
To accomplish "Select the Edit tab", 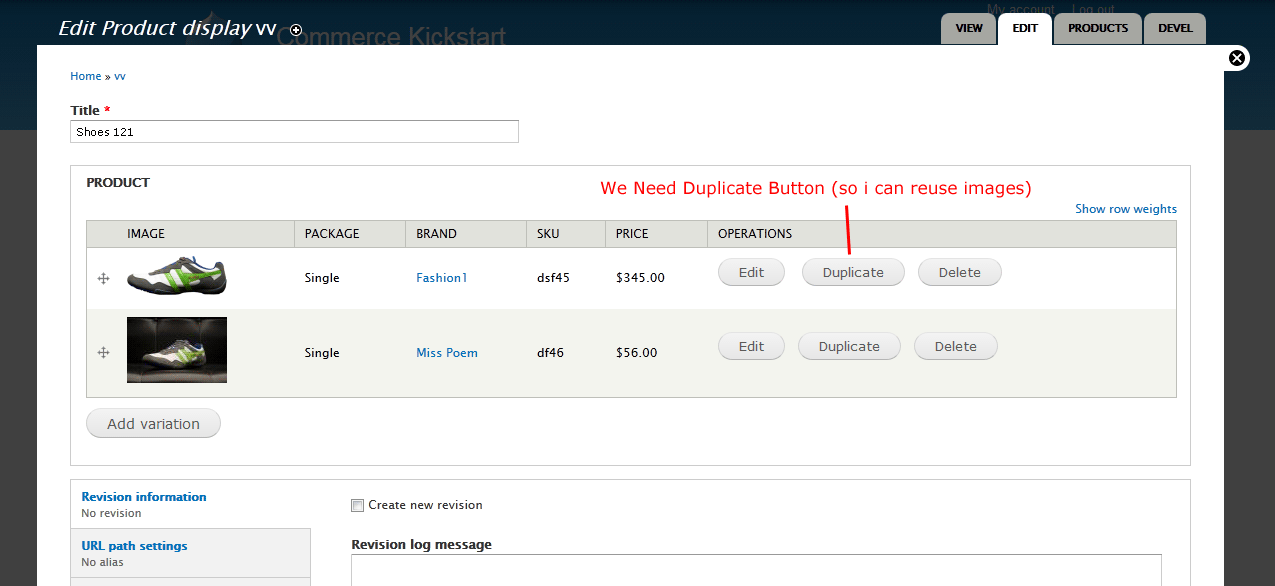I will tap(1025, 28).
